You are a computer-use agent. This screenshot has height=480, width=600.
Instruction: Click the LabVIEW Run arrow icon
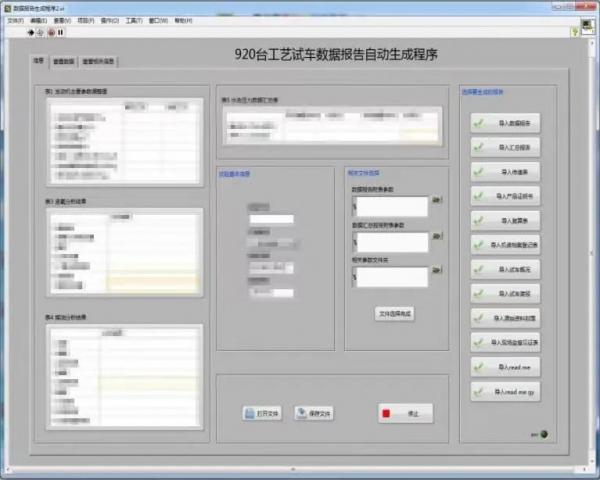[30, 31]
